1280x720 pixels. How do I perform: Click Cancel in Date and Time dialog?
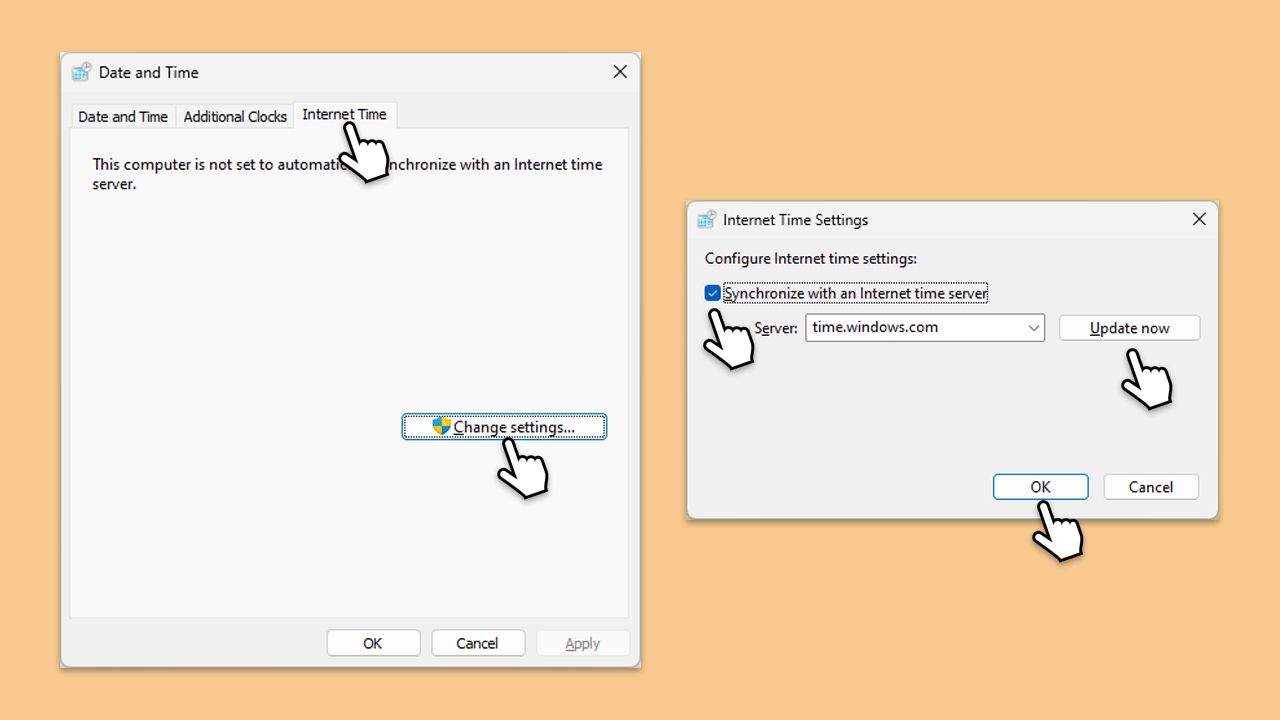[477, 643]
